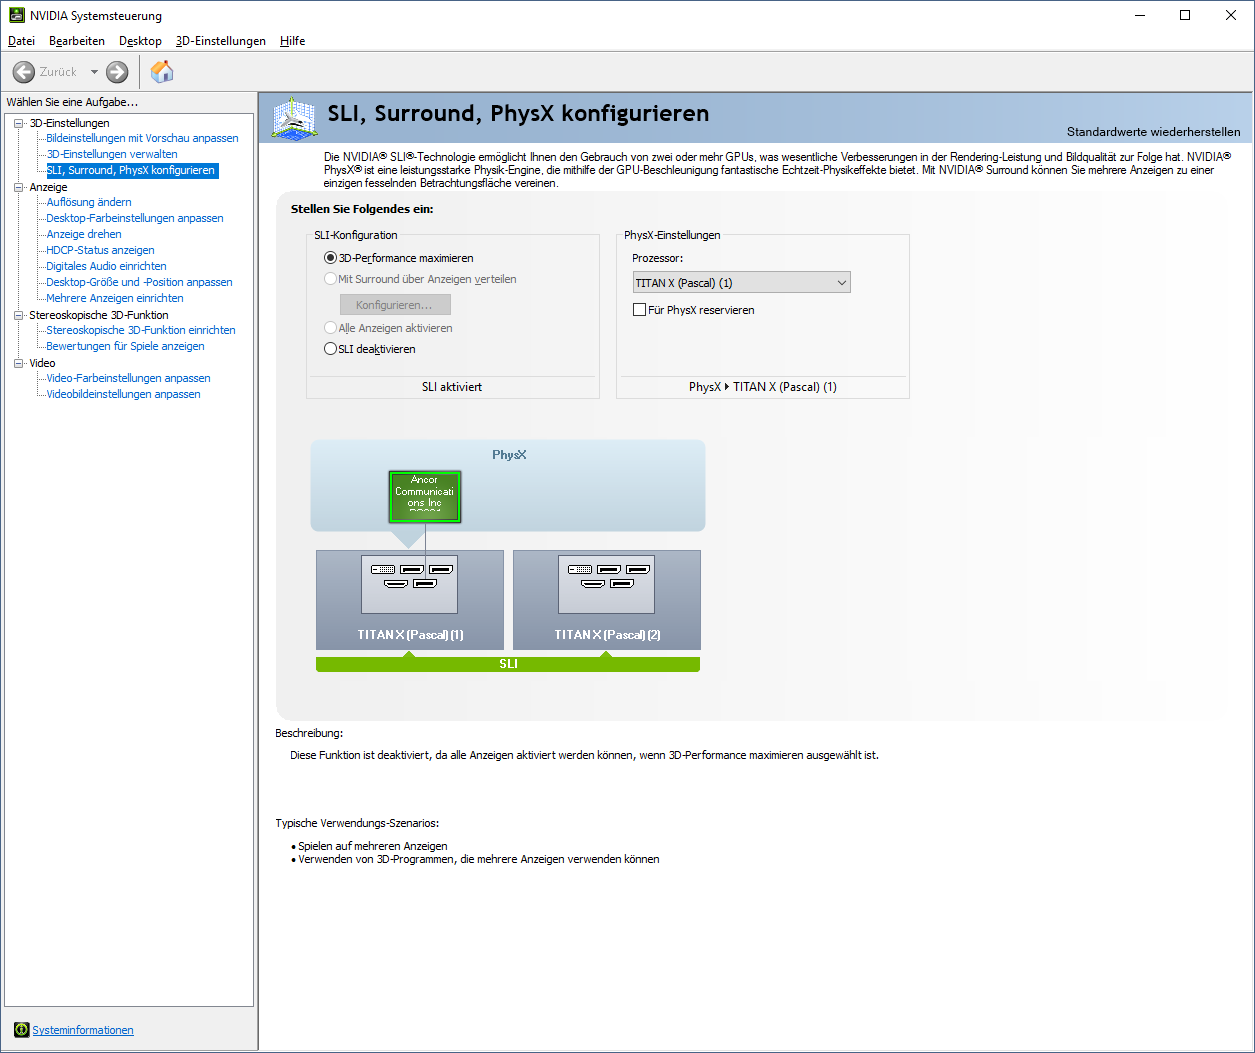The width and height of the screenshot is (1255, 1053).
Task: Open Desktop-Farbeinstellungen anpassen
Action: (135, 218)
